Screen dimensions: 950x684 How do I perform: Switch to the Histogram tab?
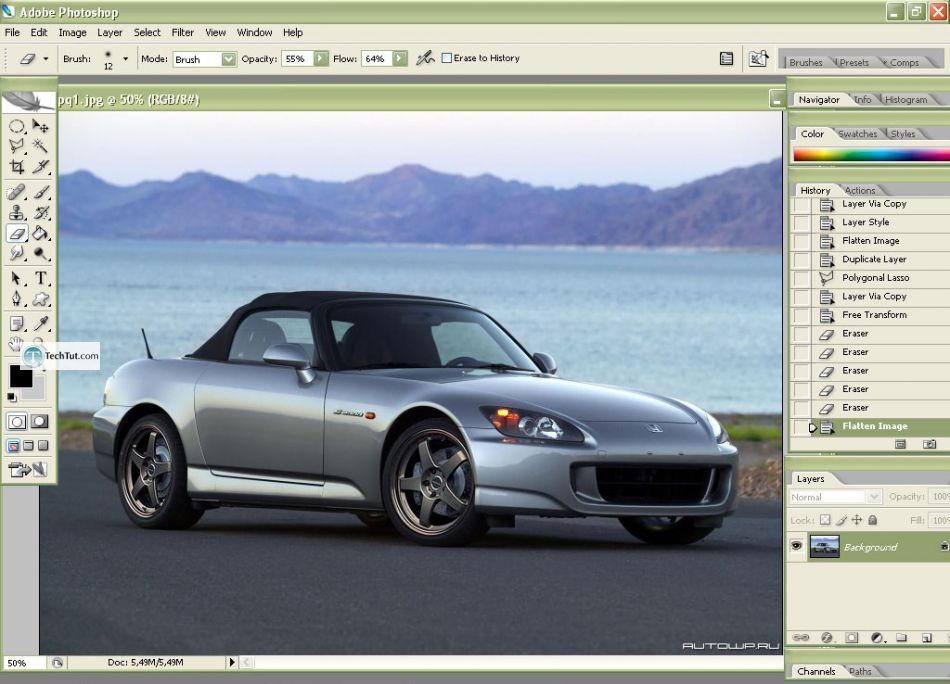coord(906,99)
